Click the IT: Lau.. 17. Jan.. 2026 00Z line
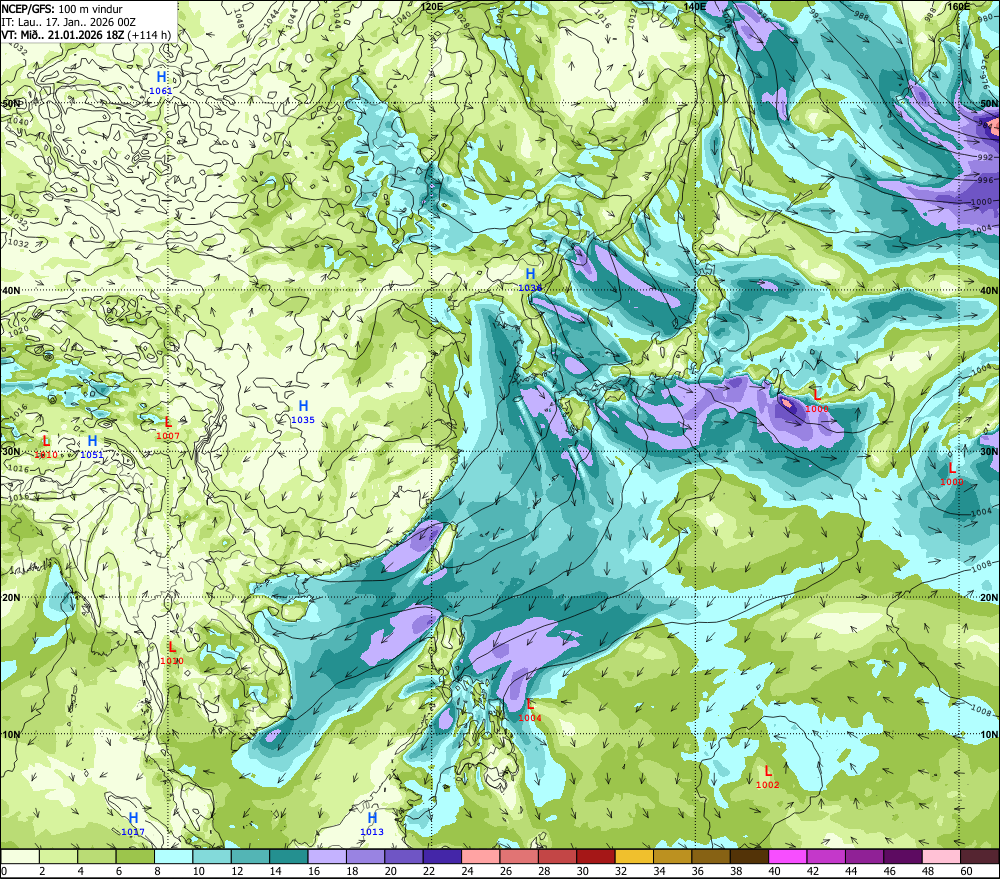The height and width of the screenshot is (879, 1000). (68, 22)
